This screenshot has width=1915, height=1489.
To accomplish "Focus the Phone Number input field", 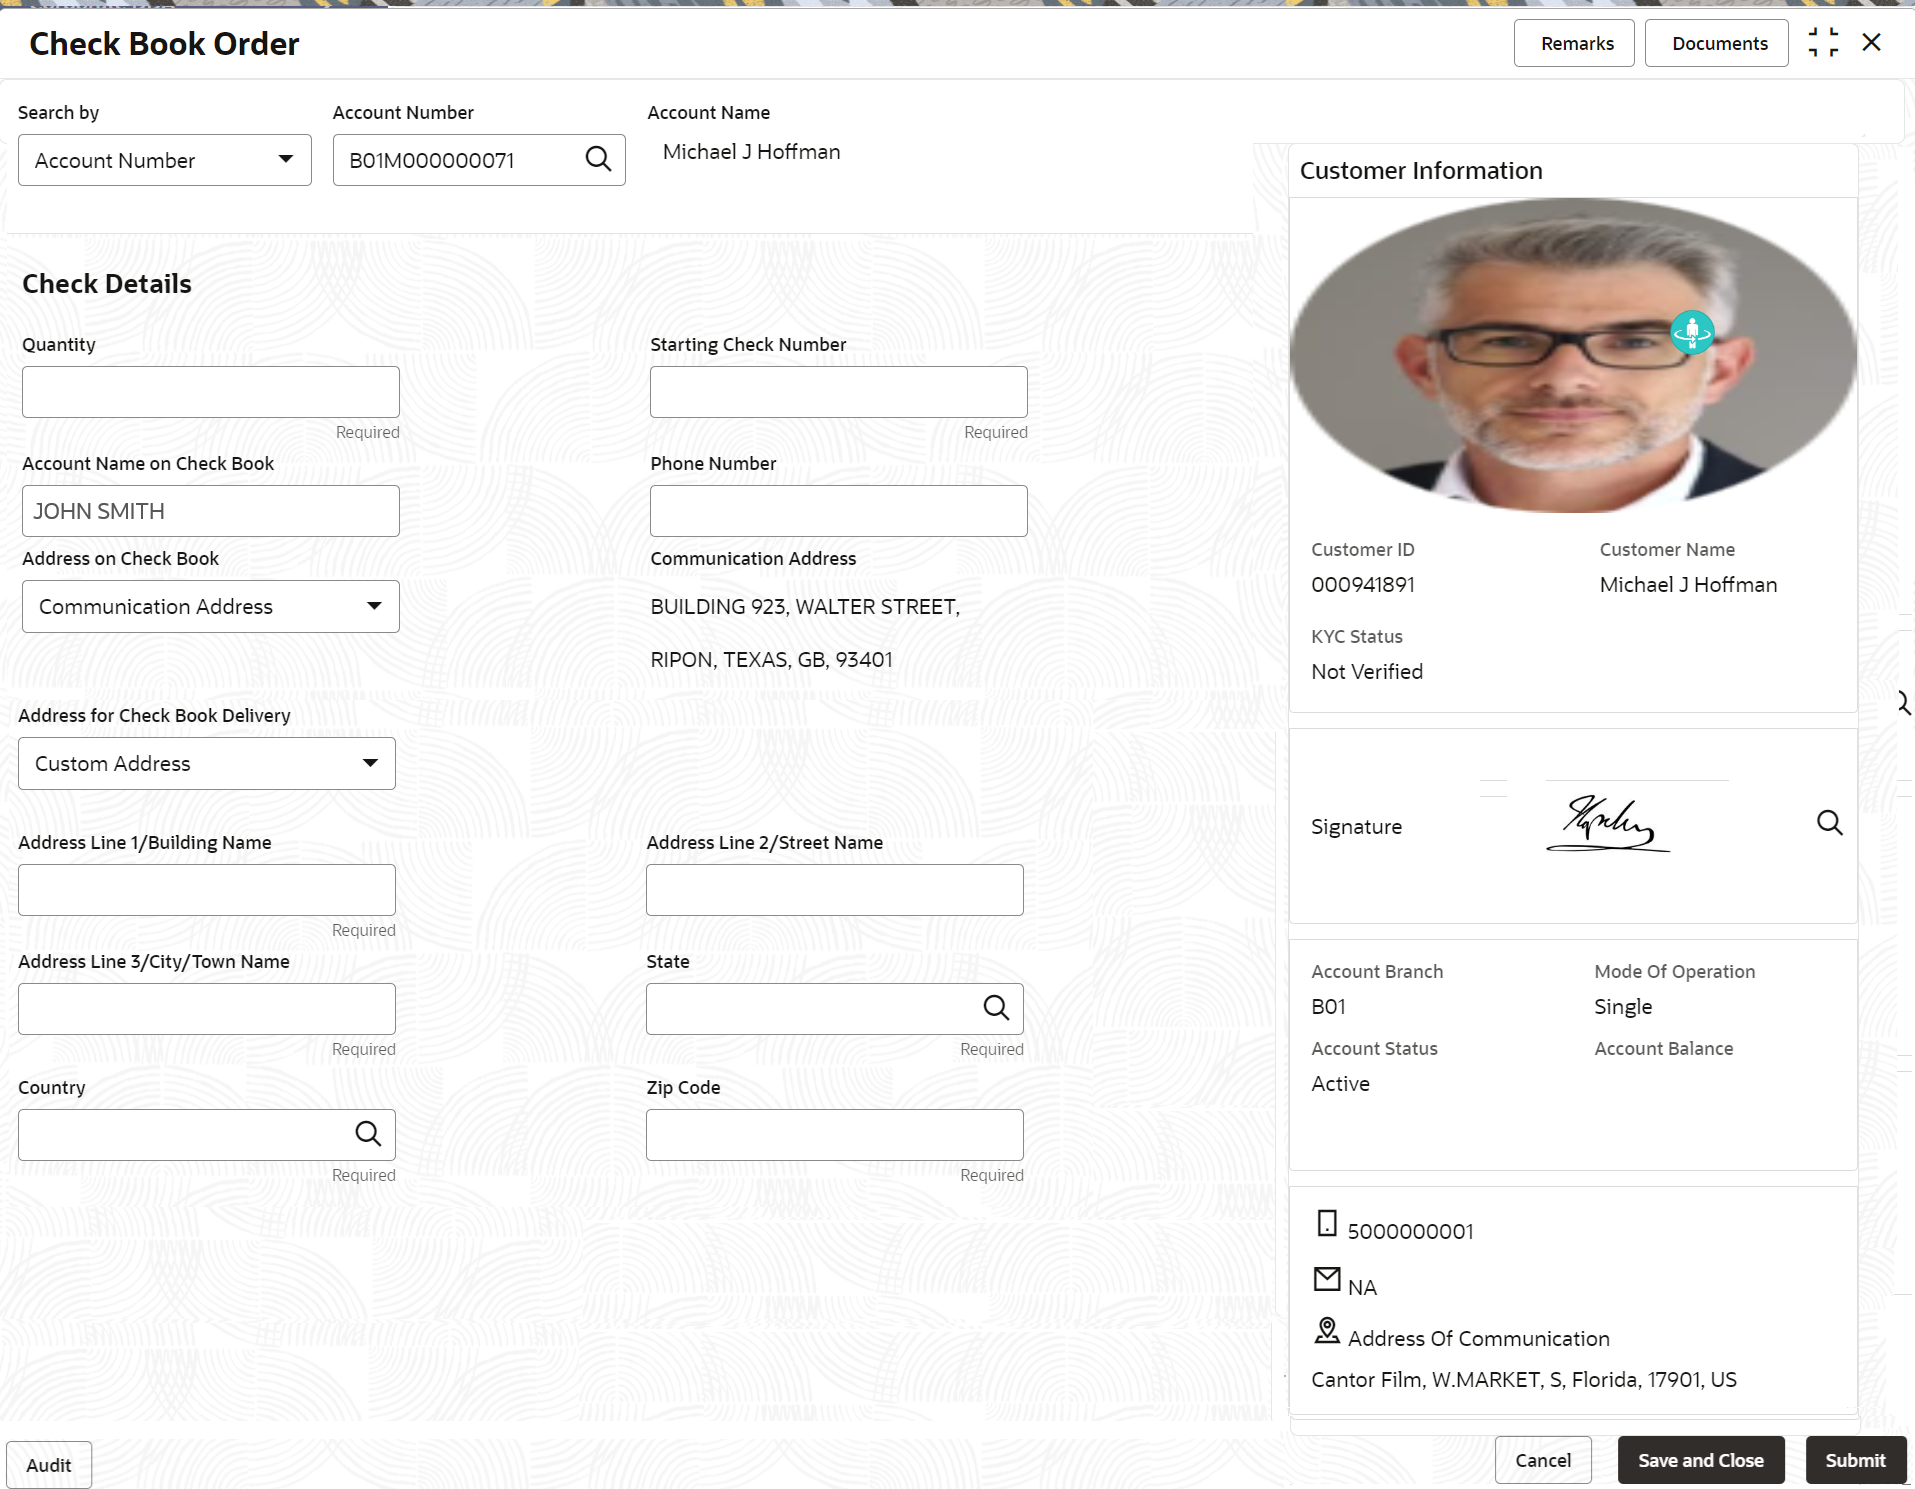I will pos(839,511).
